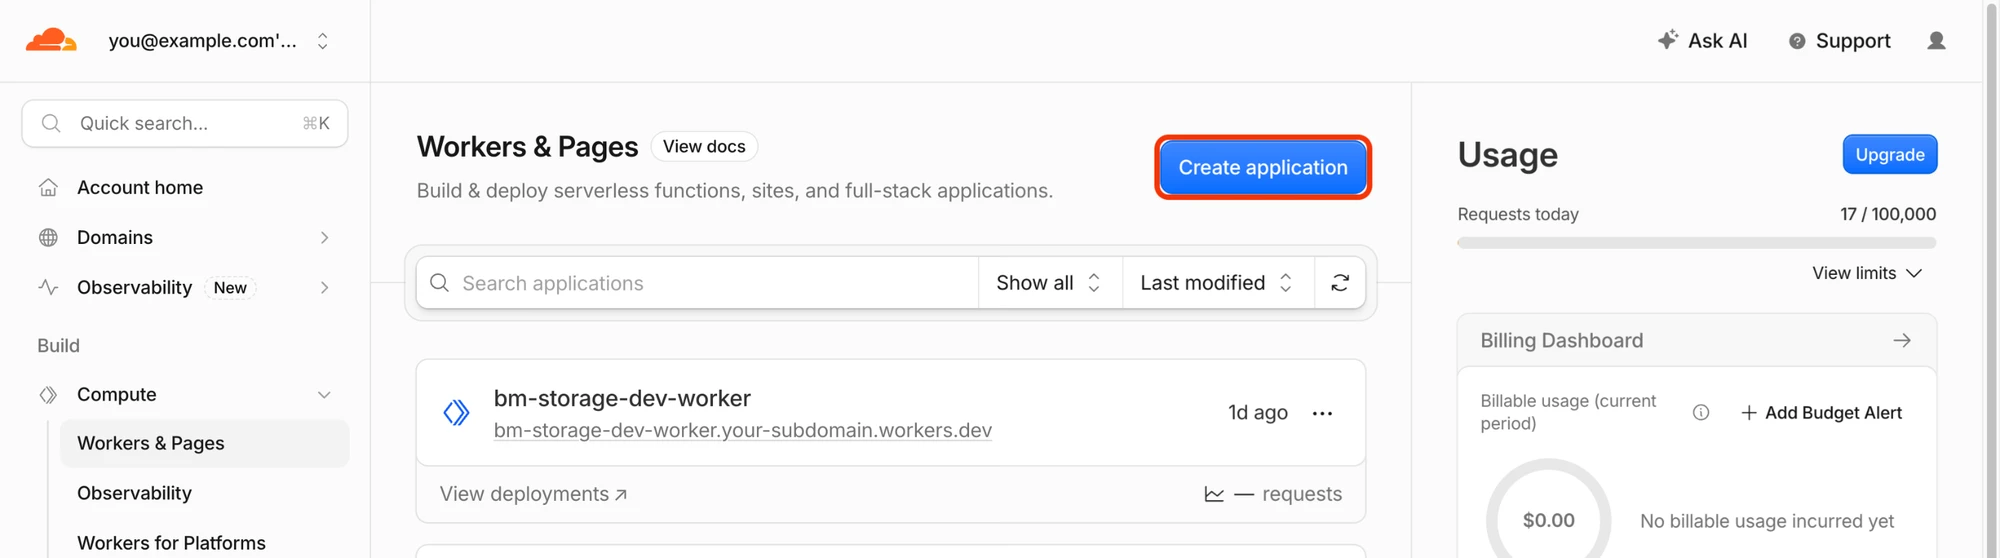Open the account switcher chevrons
Screen dimensions: 2000x558
pyautogui.click(x=322, y=41)
